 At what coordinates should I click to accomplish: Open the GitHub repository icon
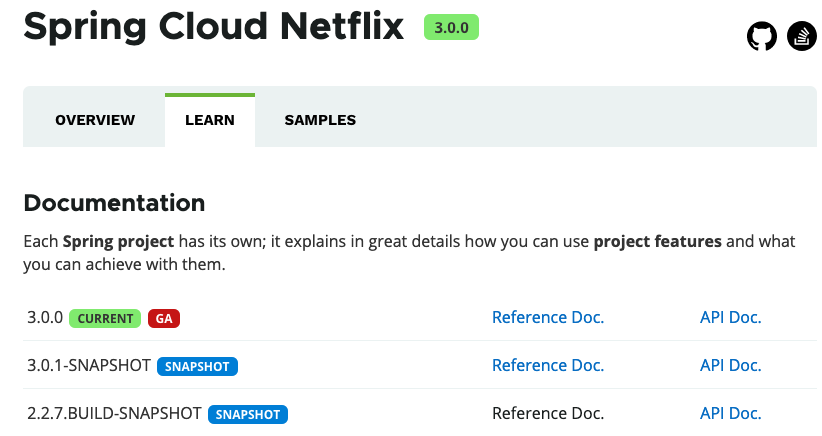pyautogui.click(x=762, y=36)
